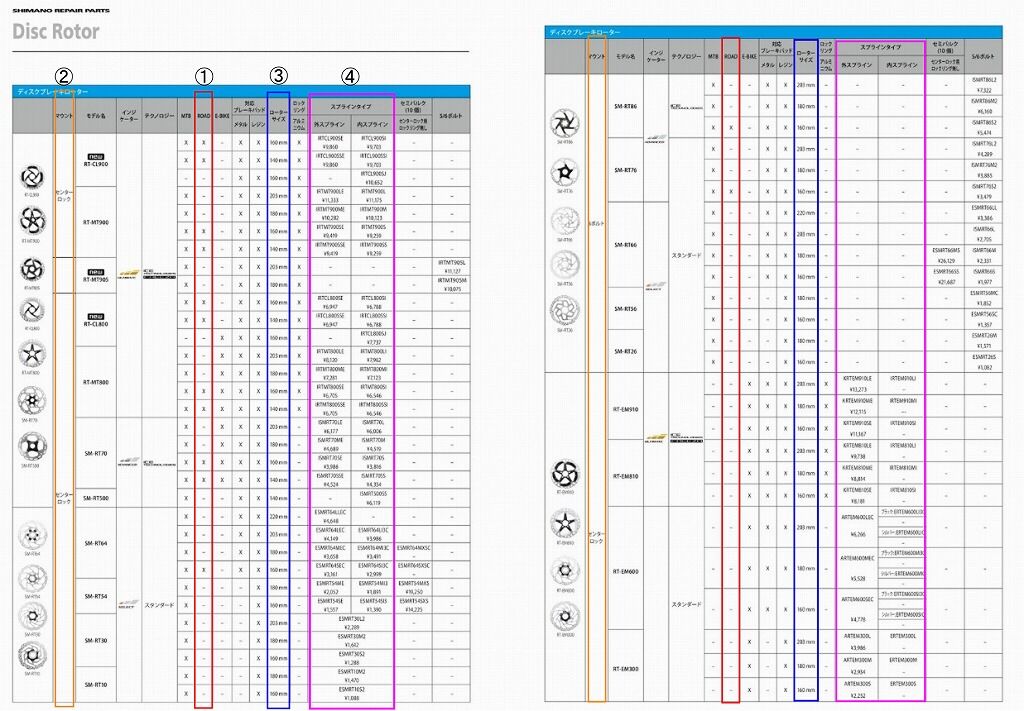Click model name "RT-MT900"
The height and width of the screenshot is (711, 1024).
tap(96, 222)
